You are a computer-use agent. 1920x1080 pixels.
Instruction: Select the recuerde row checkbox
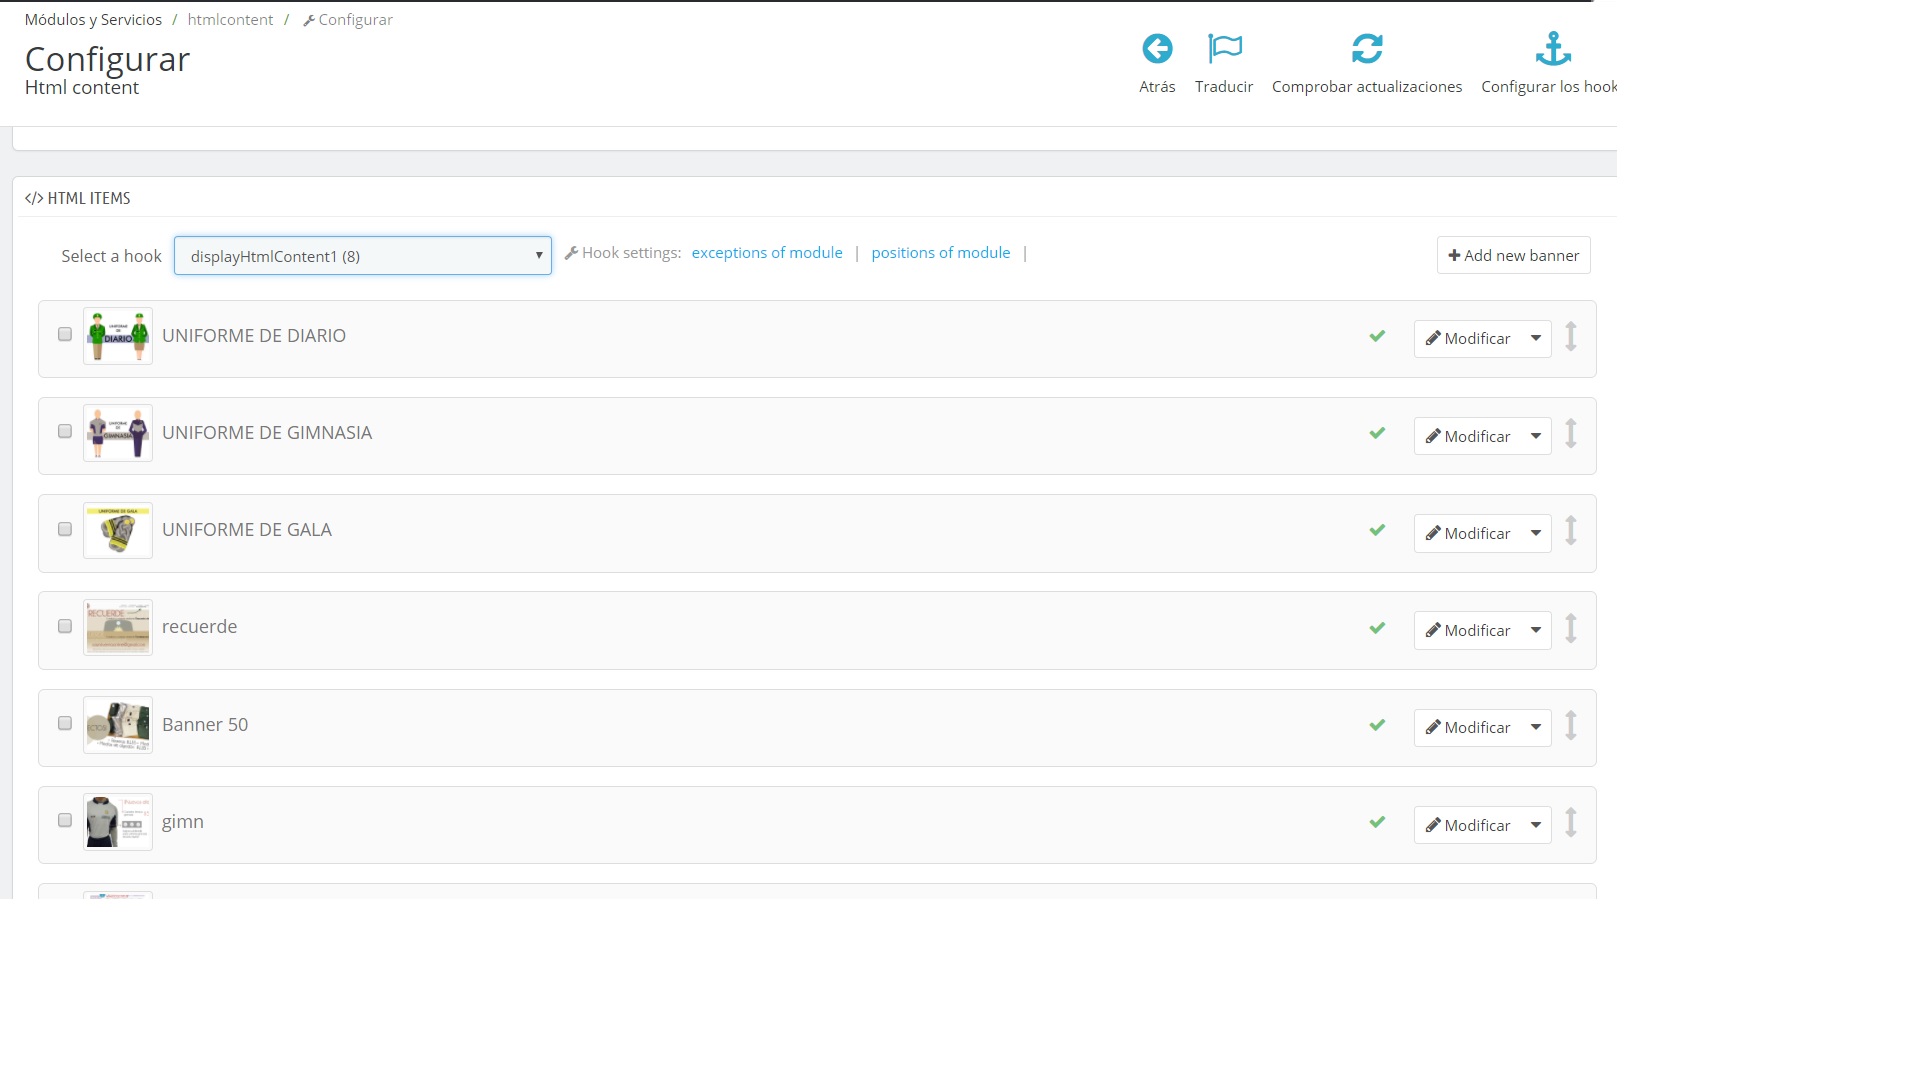point(65,626)
